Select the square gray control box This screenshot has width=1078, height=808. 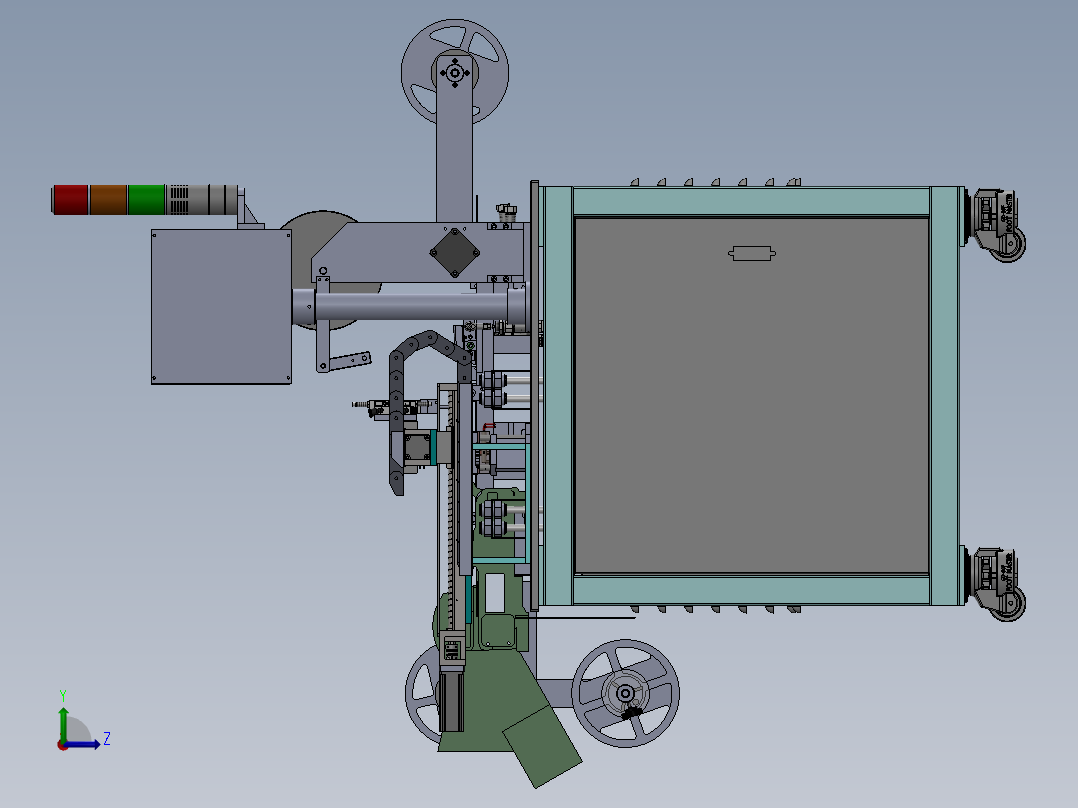click(221, 307)
